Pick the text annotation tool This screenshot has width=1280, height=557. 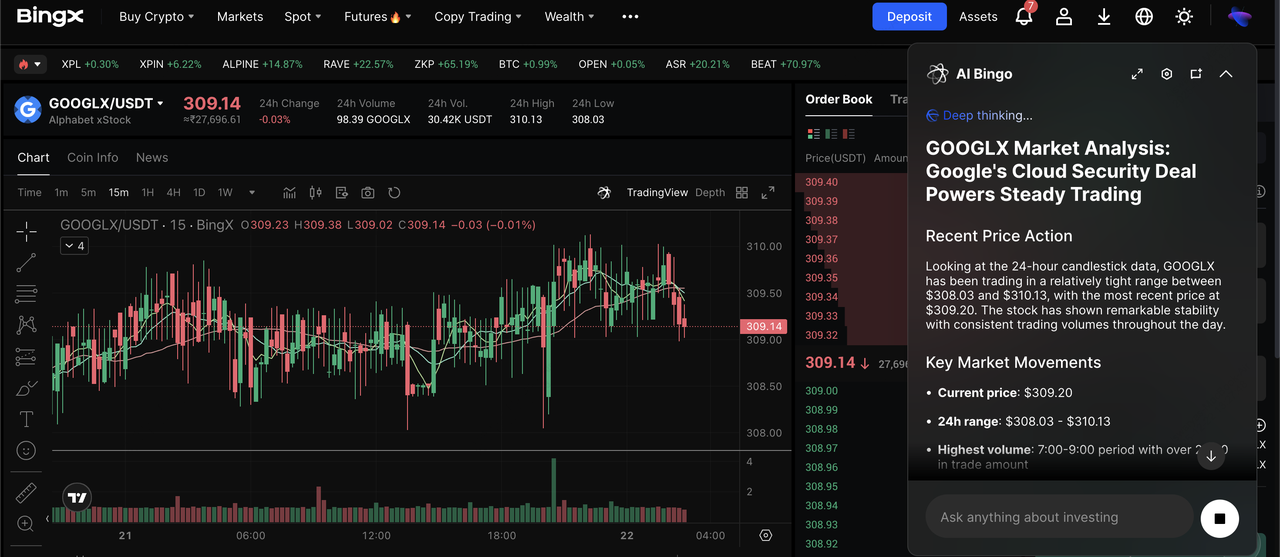(x=26, y=419)
